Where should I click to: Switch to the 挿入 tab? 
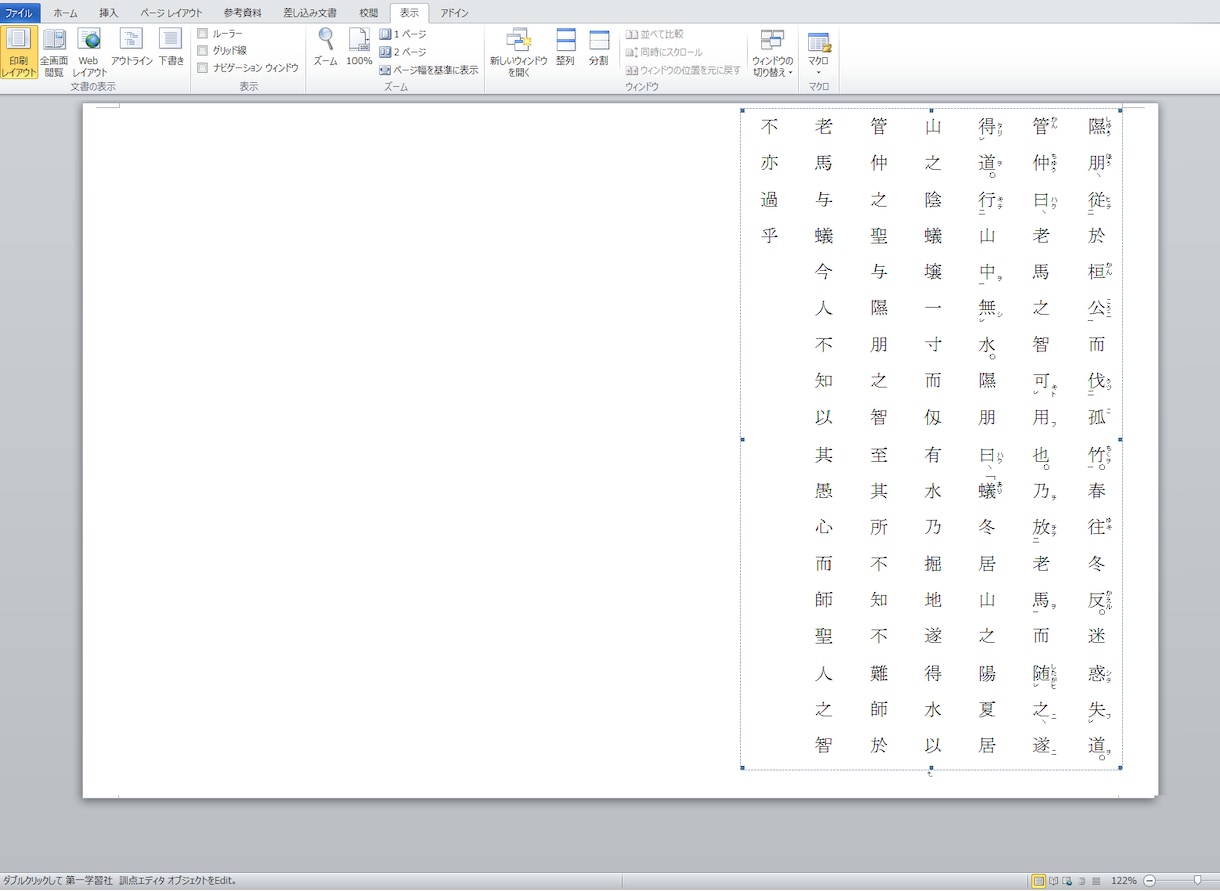[x=108, y=13]
